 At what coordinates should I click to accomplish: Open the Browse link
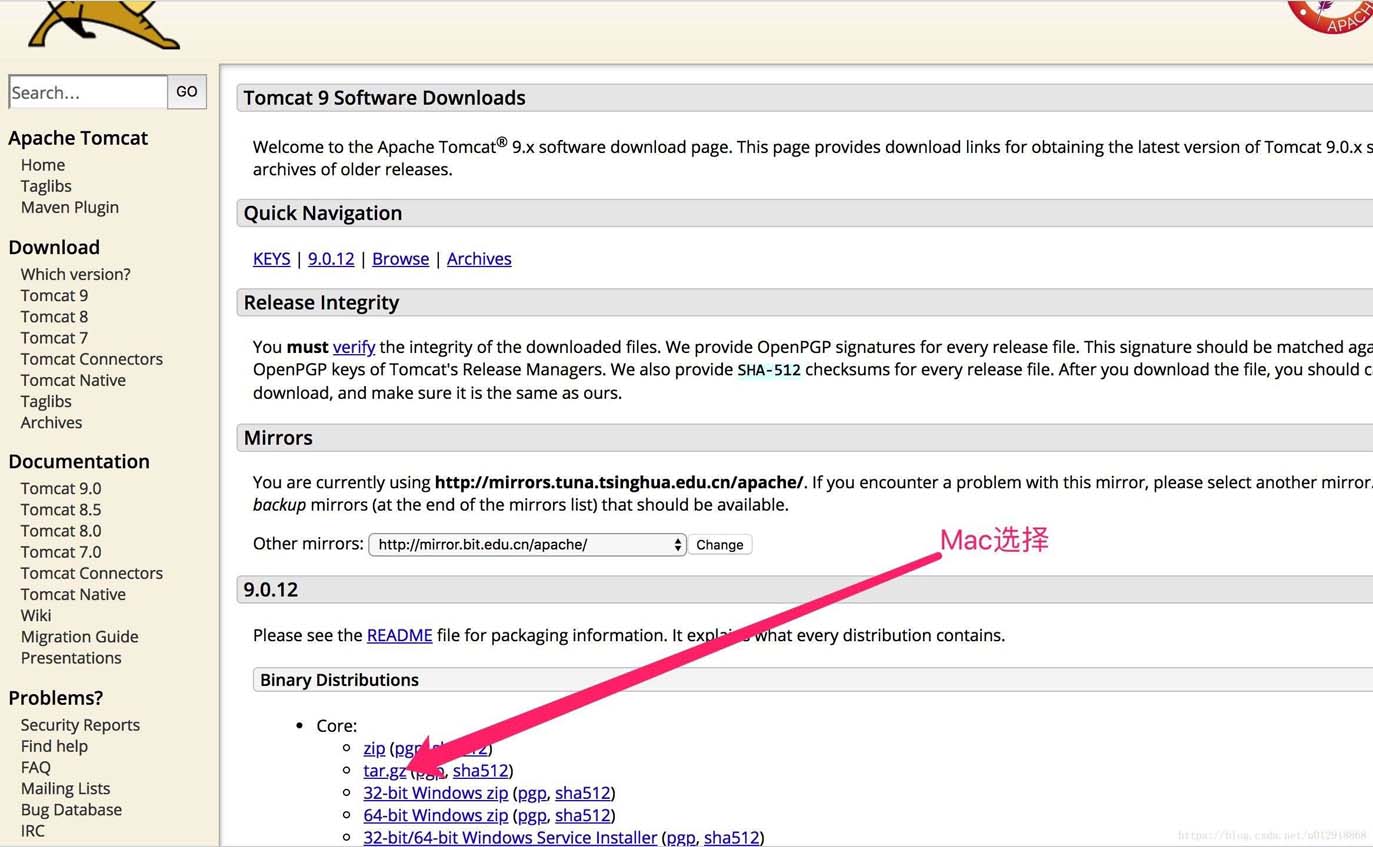pos(400,259)
